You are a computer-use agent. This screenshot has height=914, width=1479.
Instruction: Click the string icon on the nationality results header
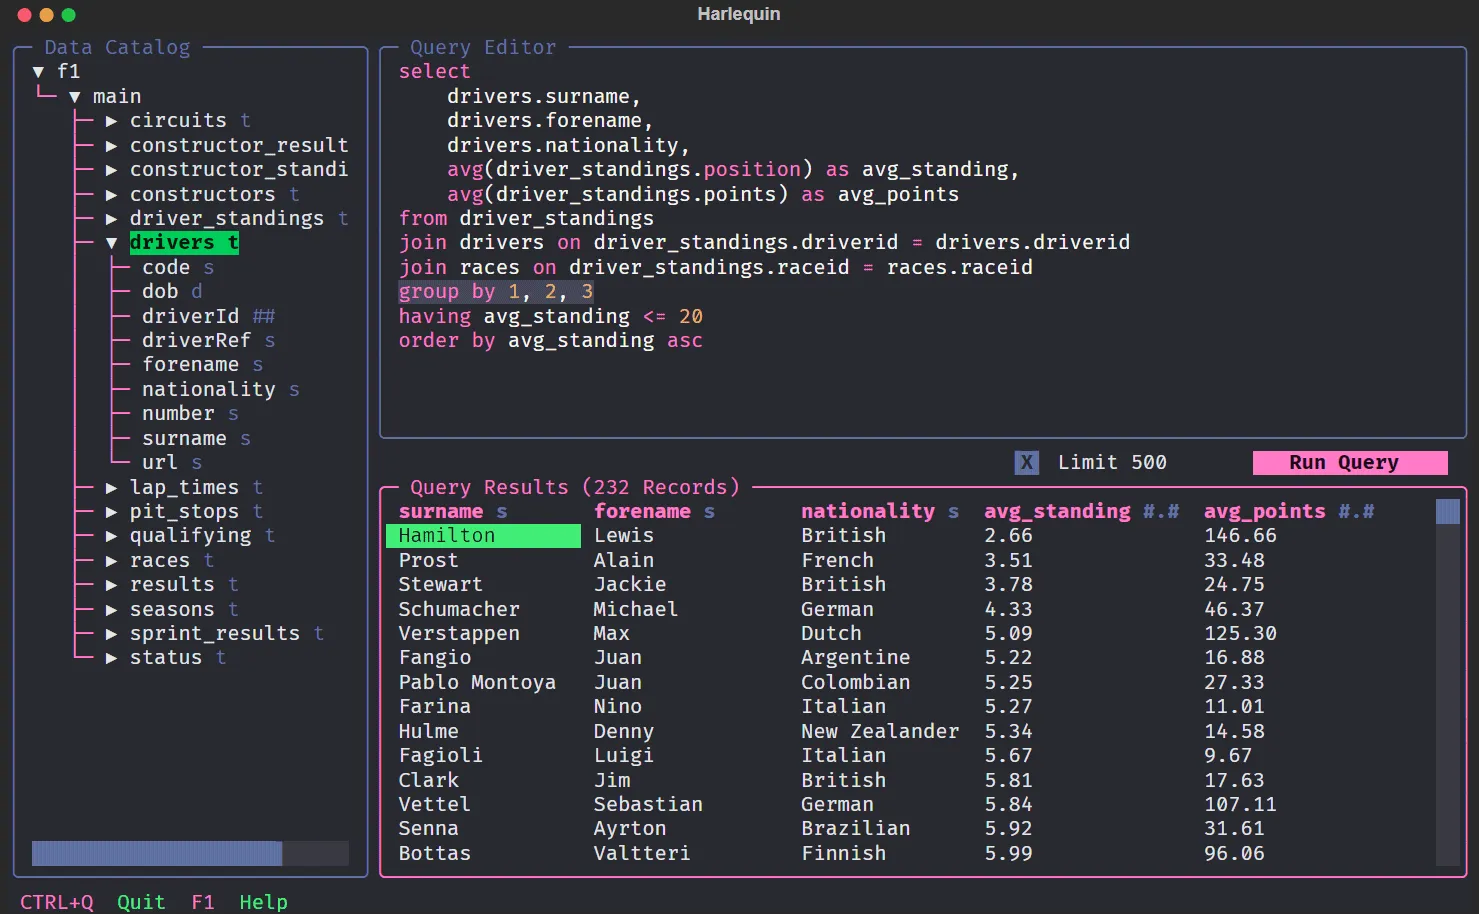click(x=952, y=511)
